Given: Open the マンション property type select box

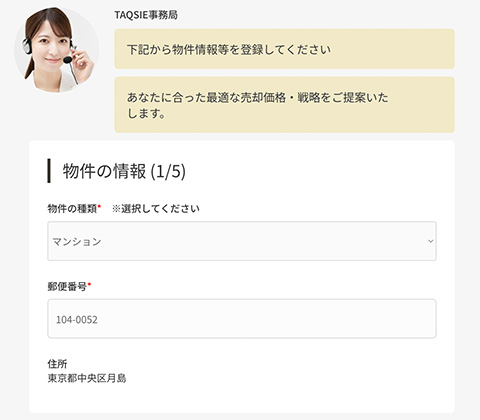Looking at the screenshot, I should (242, 241).
